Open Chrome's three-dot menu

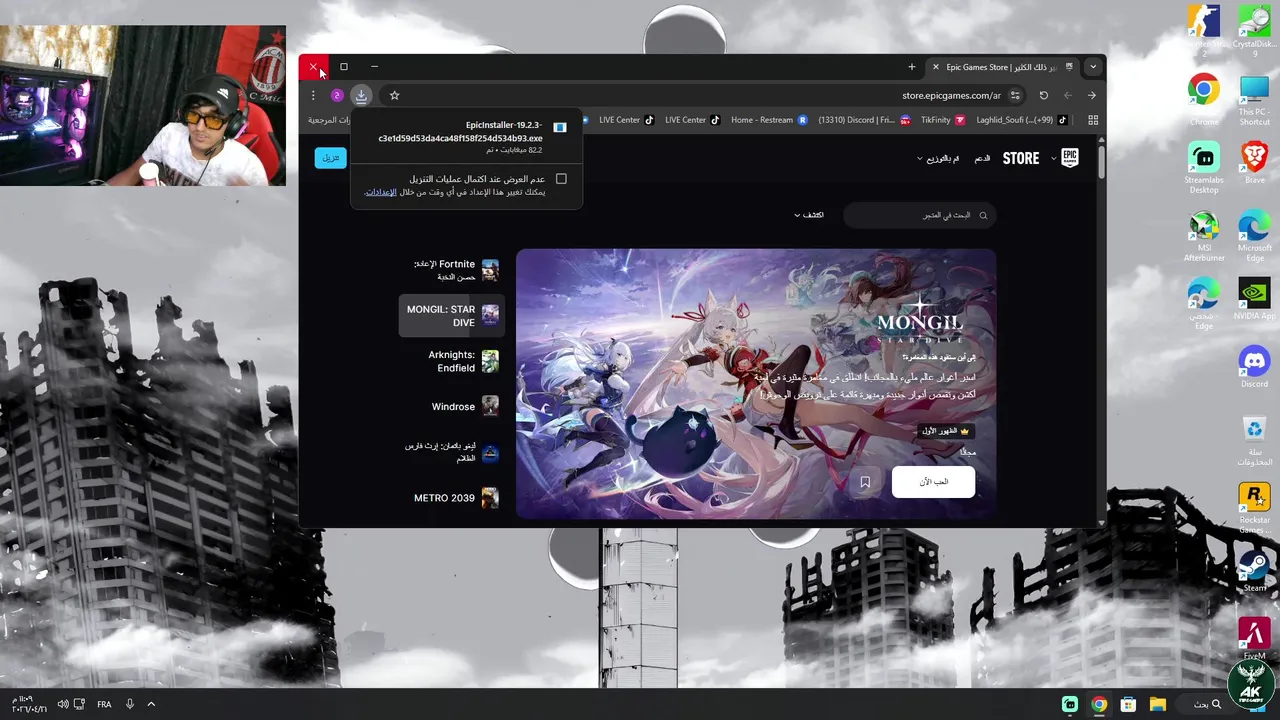coord(313,95)
